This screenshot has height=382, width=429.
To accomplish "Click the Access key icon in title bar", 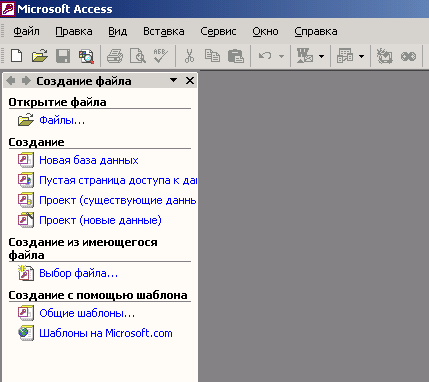I will coord(8,8).
